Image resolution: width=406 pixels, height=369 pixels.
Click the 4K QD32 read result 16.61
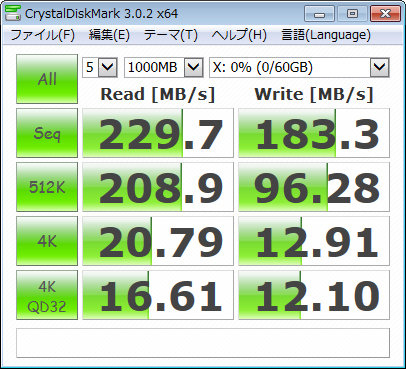pos(158,295)
